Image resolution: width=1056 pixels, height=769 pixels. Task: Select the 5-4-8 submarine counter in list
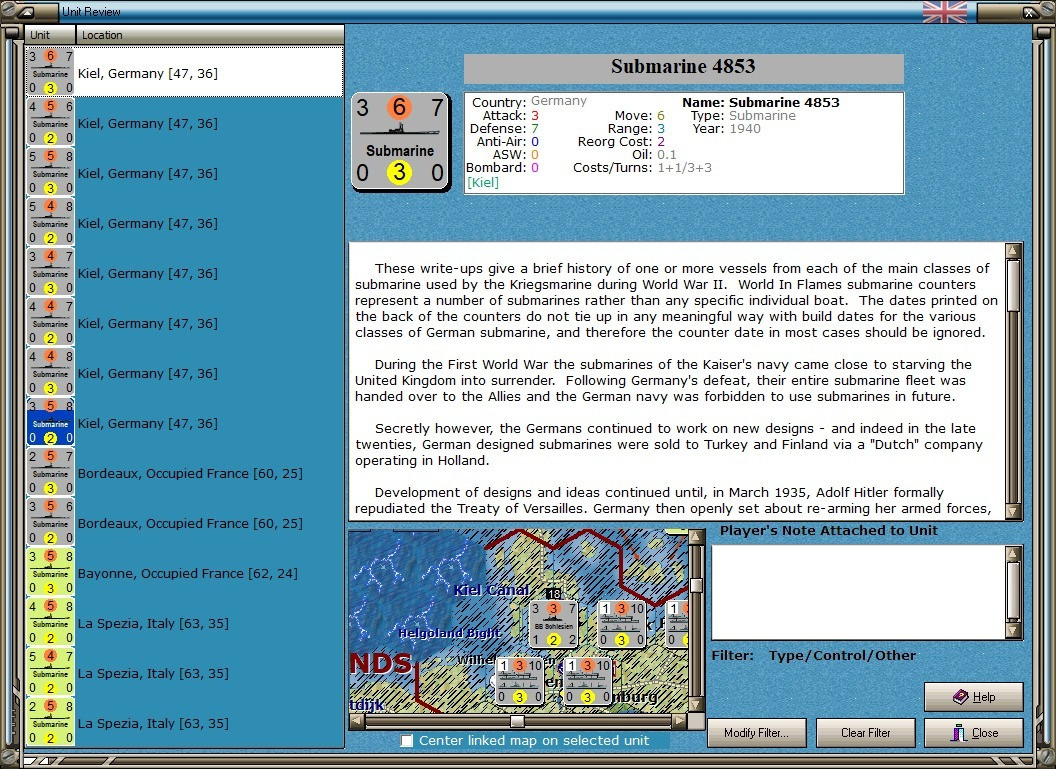point(51,222)
